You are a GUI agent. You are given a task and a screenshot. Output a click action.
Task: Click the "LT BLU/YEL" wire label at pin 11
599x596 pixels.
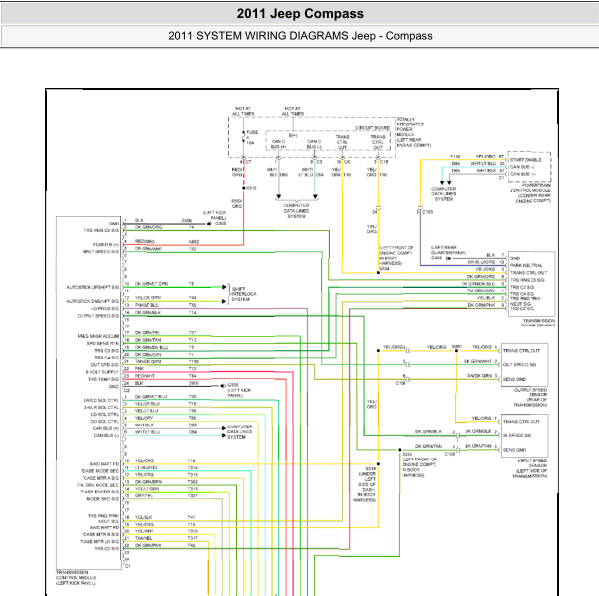tap(146, 468)
